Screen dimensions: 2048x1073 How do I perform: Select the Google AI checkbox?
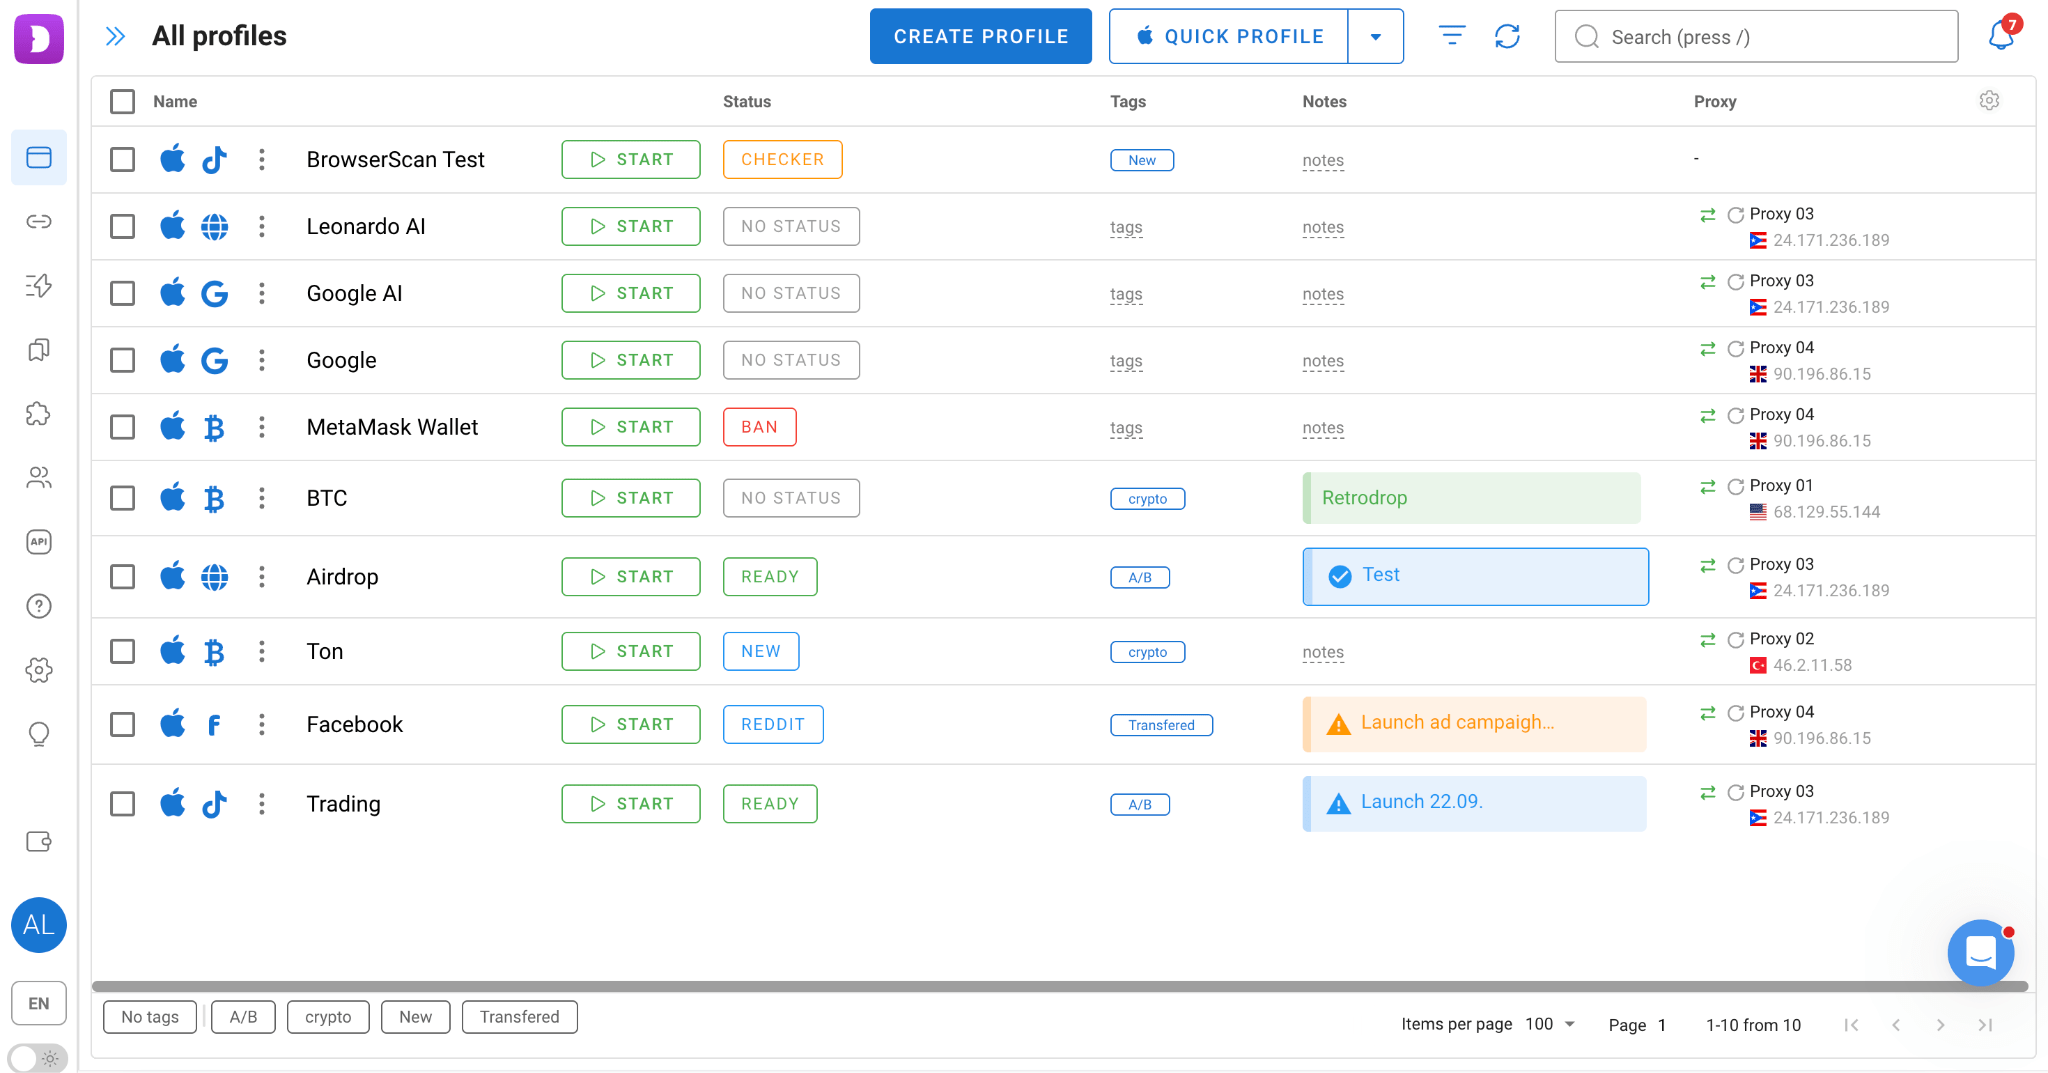(x=122, y=293)
